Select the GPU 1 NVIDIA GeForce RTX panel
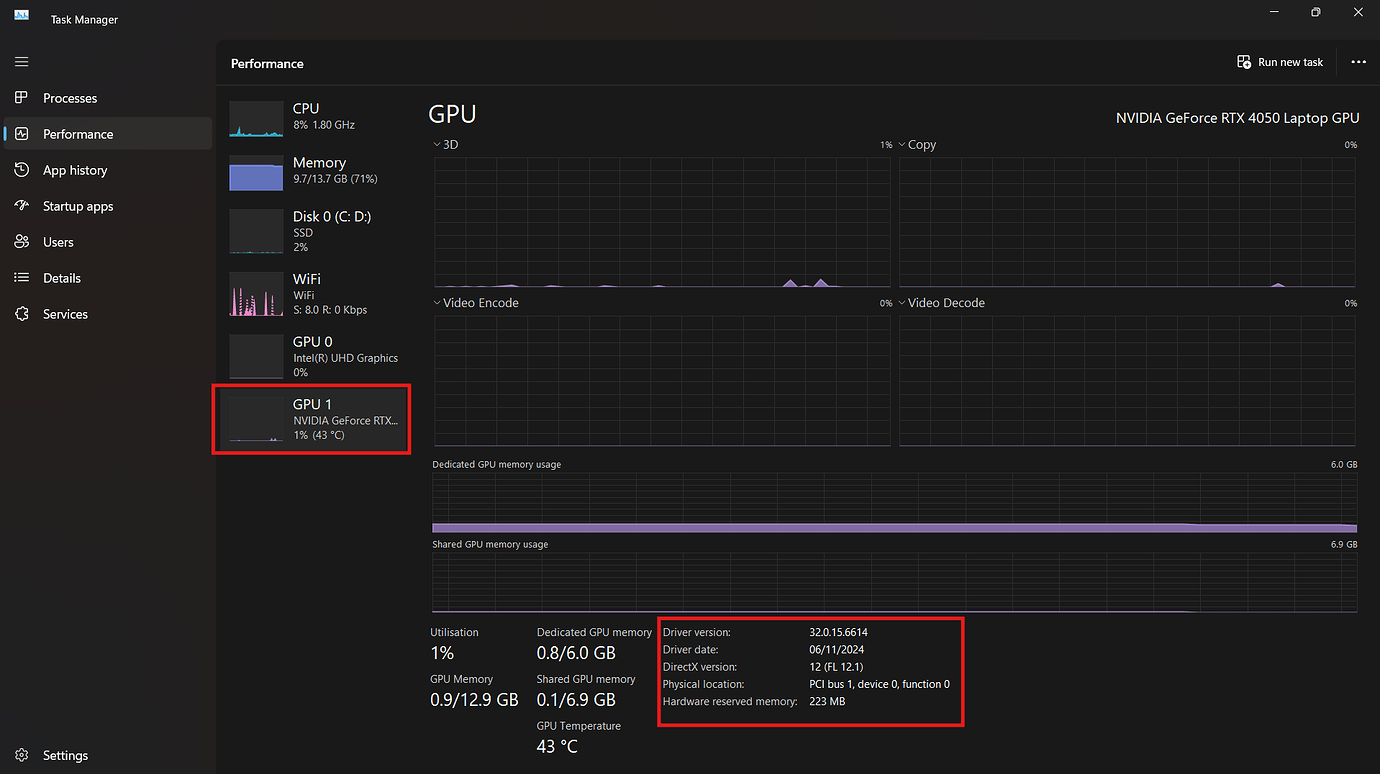Viewport: 1380px width, 774px height. click(x=311, y=418)
